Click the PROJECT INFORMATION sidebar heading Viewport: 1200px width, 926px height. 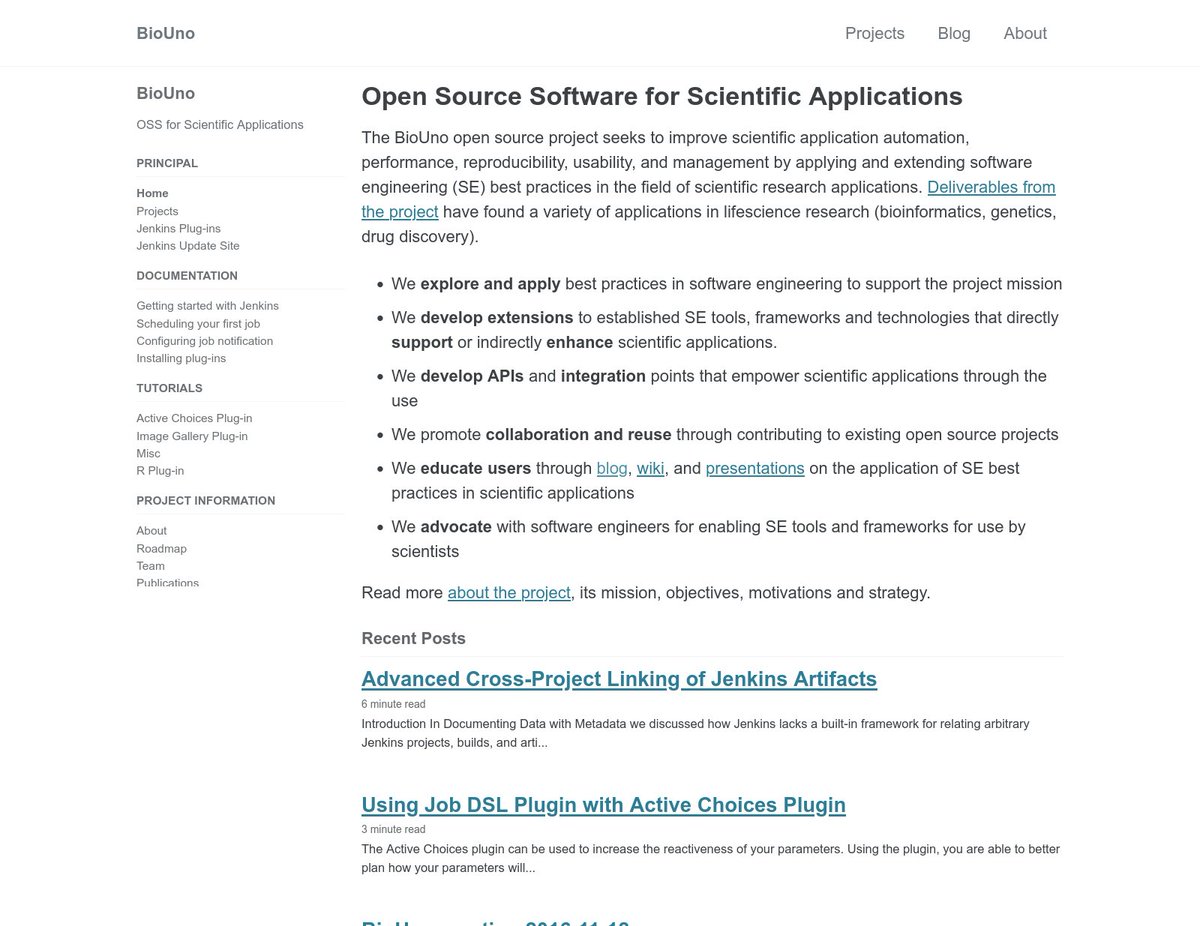coord(206,501)
